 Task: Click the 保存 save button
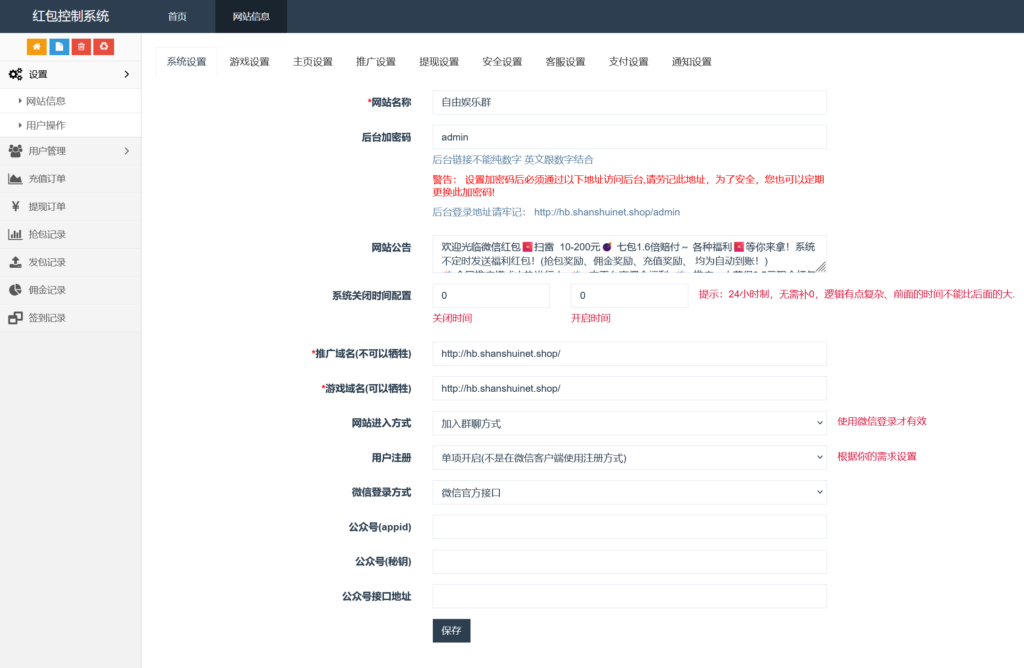pyautogui.click(x=451, y=631)
